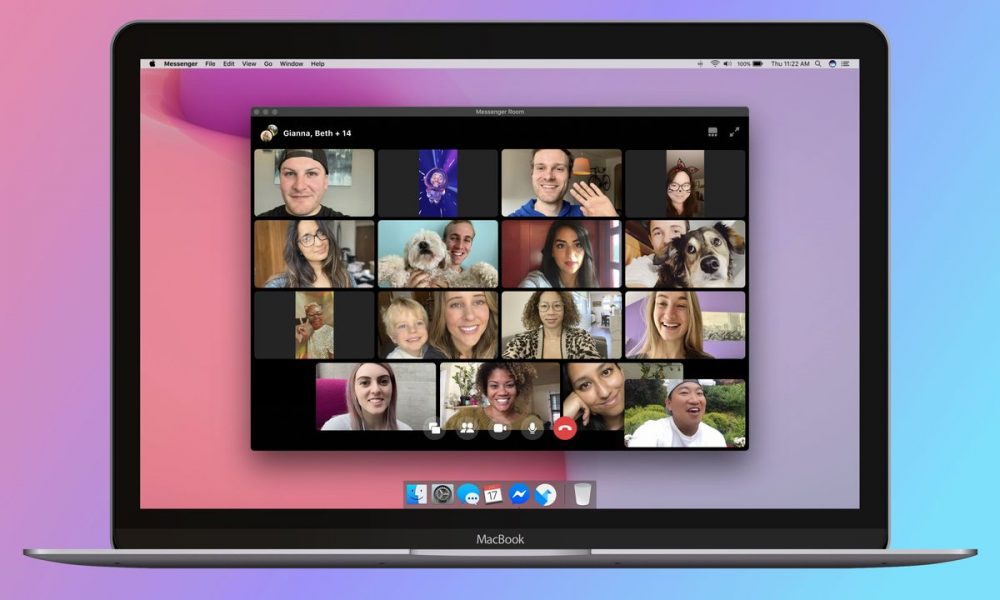Switch the video grid layout view
1000x600 pixels.
712,132
